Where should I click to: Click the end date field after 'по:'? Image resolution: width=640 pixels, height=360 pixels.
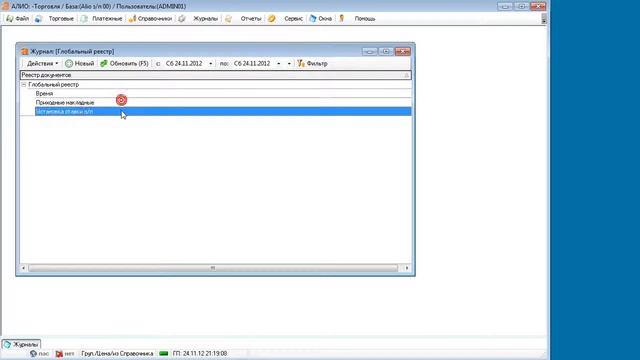[x=252, y=64]
